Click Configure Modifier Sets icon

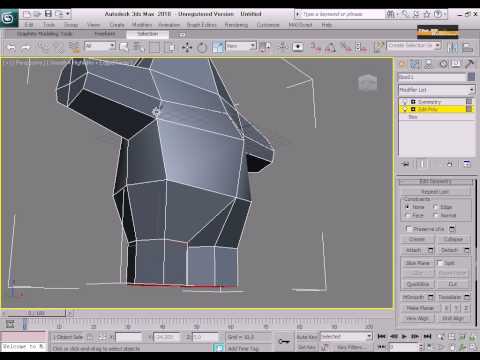pos(467,164)
